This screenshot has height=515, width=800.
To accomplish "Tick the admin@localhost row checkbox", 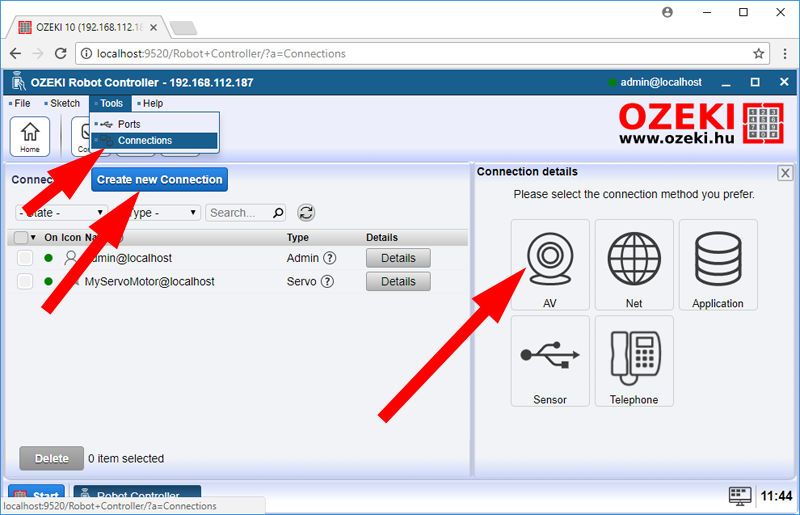I will point(25,258).
